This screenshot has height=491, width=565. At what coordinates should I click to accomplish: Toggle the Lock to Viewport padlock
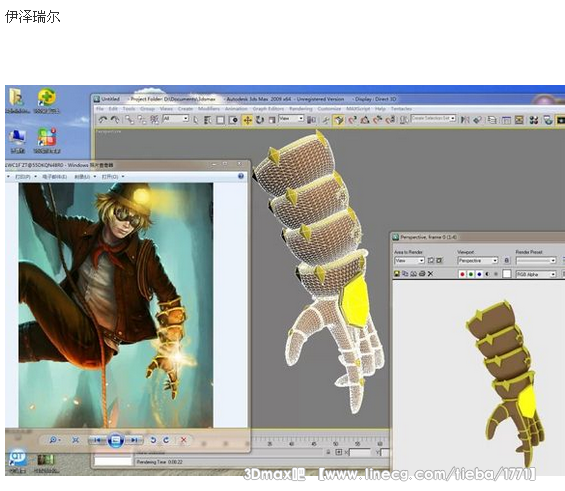pyautogui.click(x=506, y=260)
